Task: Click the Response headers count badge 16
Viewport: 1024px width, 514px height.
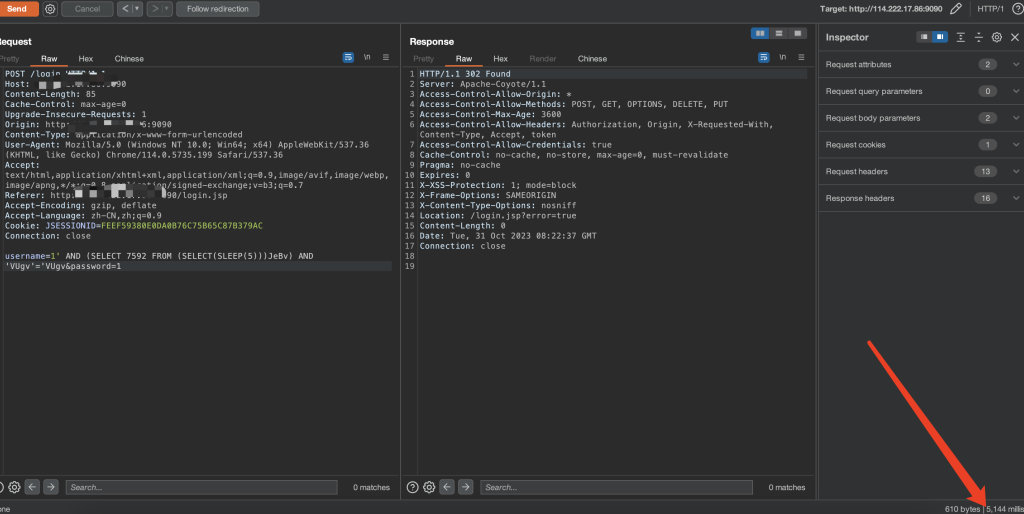Action: (985, 198)
